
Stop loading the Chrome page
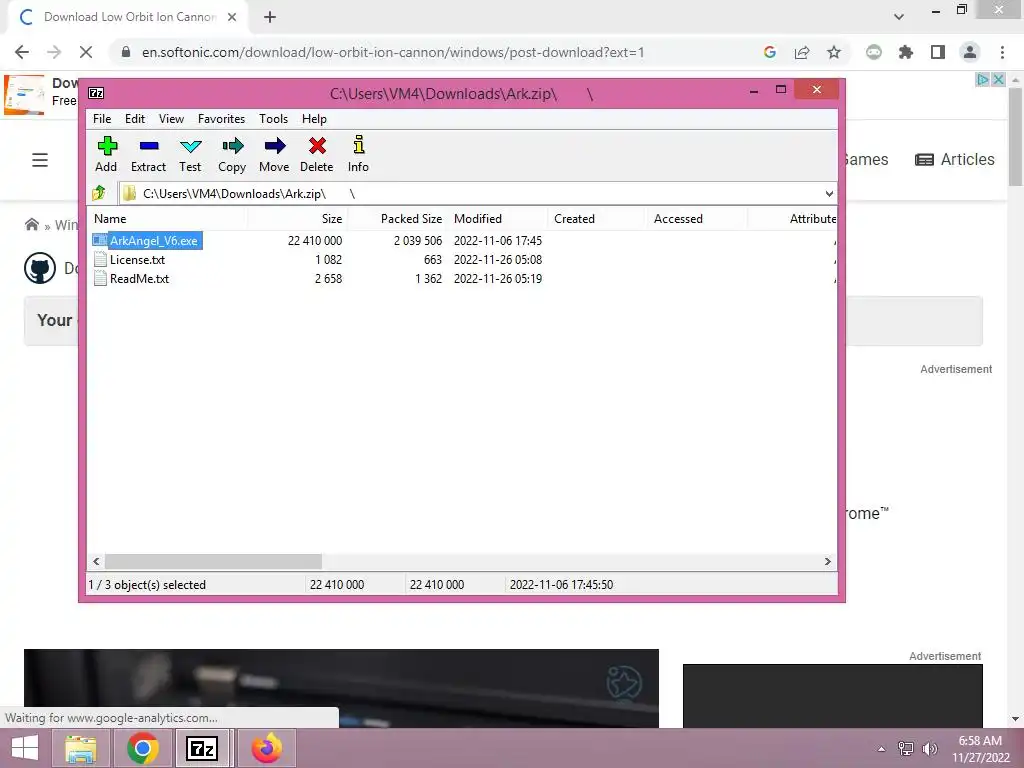[86, 52]
